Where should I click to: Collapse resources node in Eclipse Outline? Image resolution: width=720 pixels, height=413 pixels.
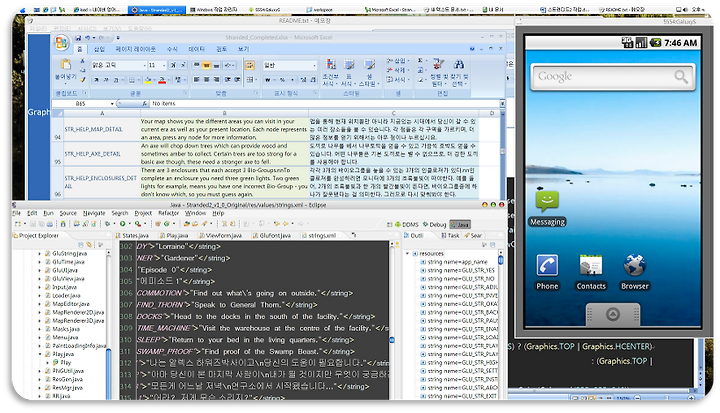[x=407, y=254]
